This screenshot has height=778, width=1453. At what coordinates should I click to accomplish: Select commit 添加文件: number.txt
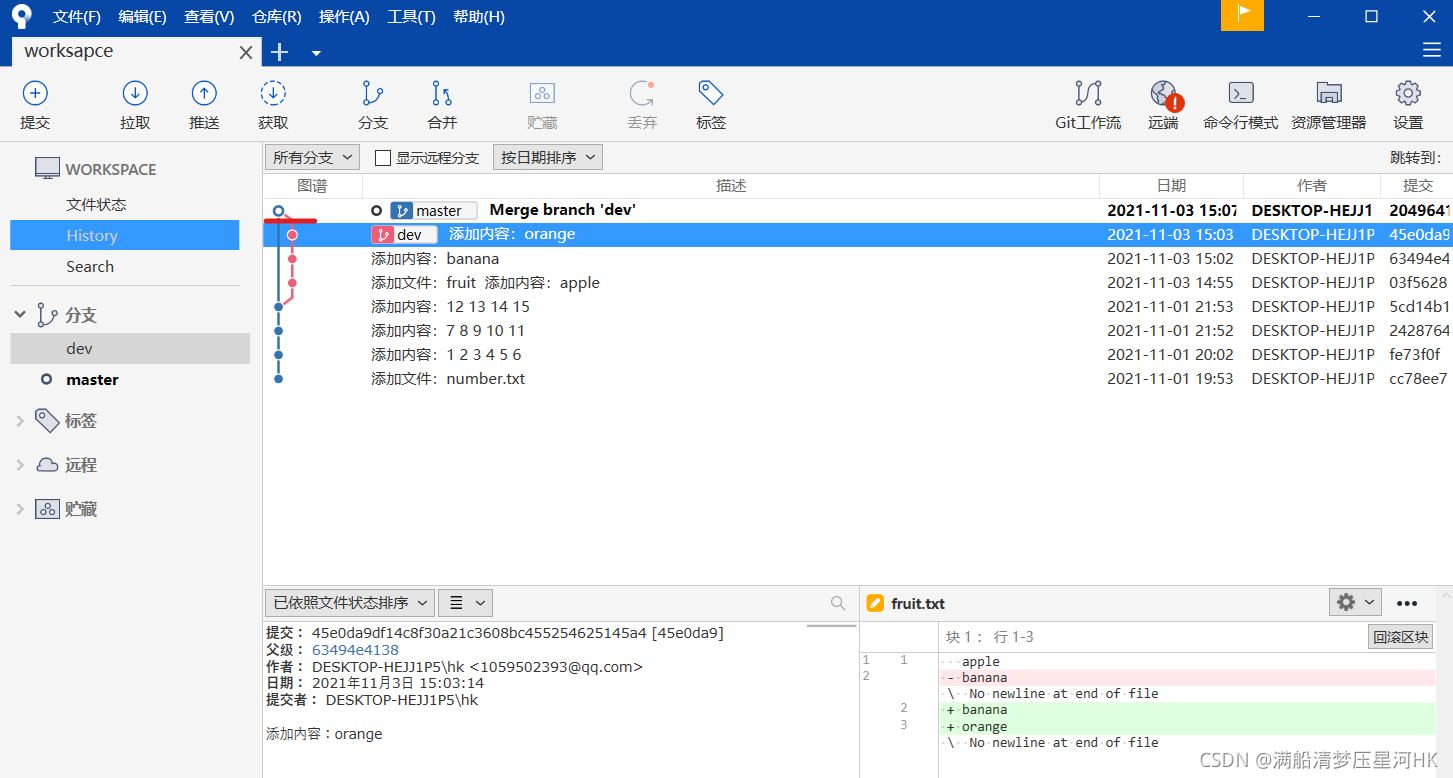(x=858, y=378)
